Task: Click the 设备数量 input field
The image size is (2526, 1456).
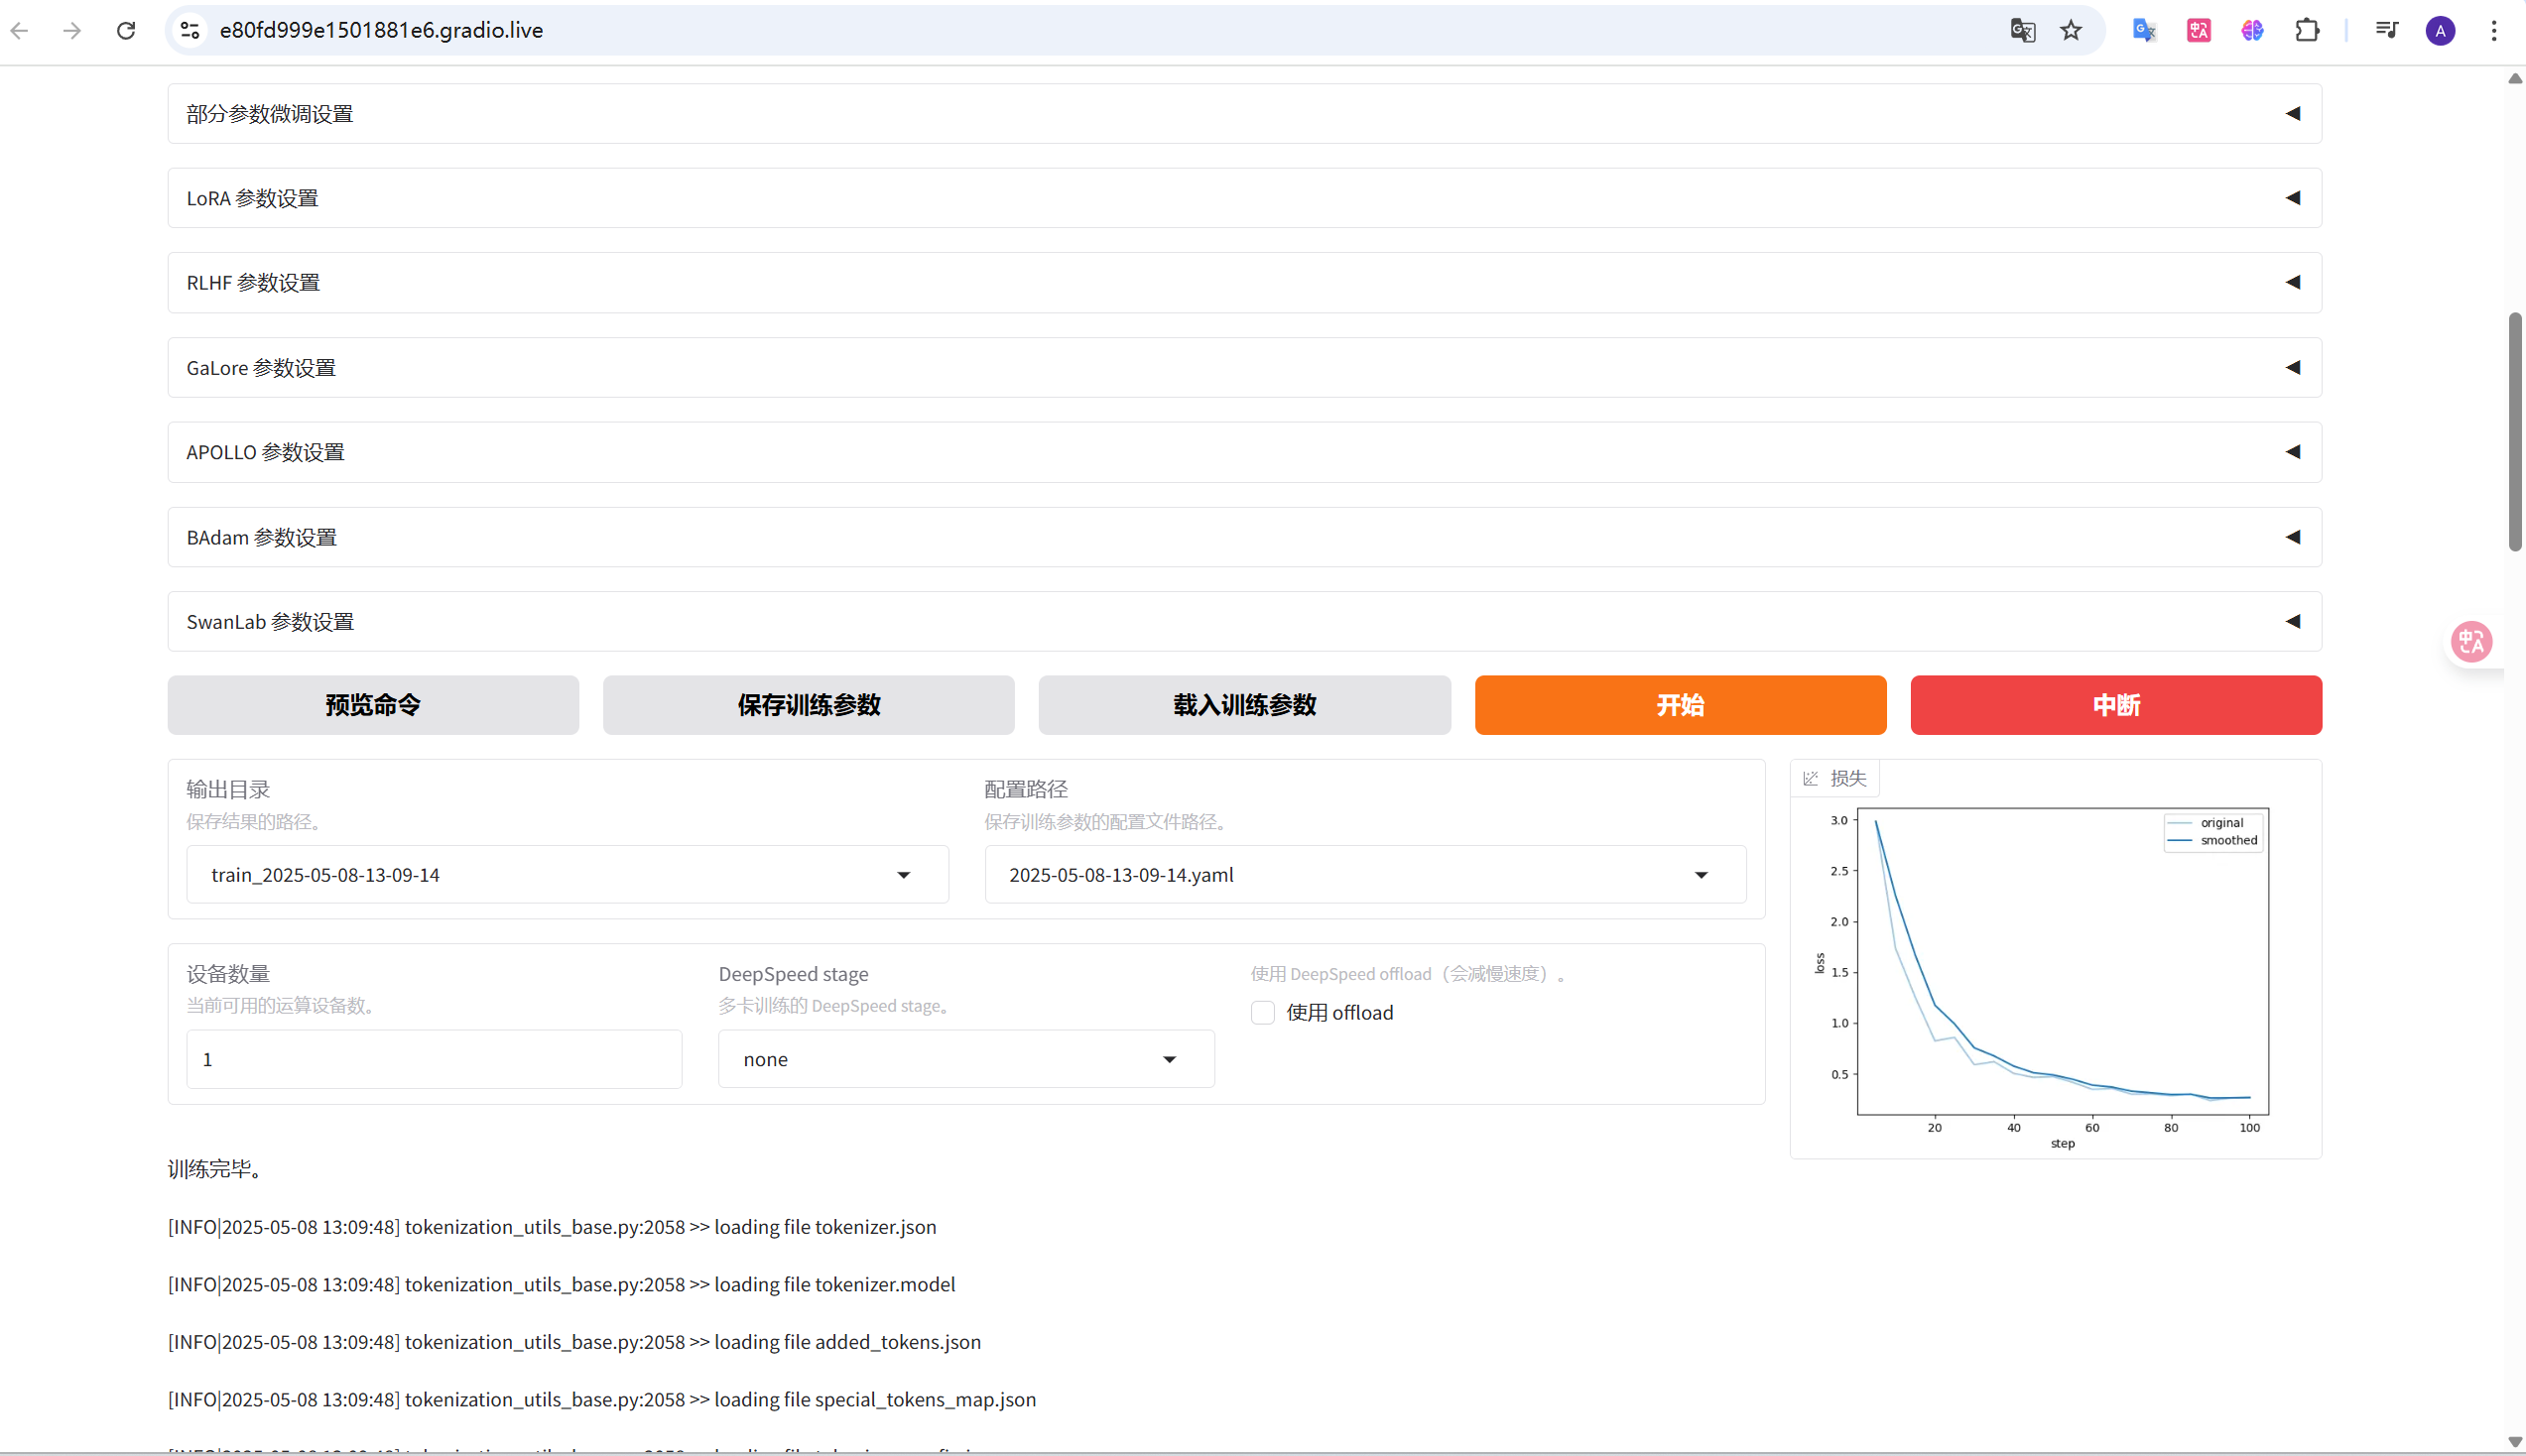Action: 434,1059
